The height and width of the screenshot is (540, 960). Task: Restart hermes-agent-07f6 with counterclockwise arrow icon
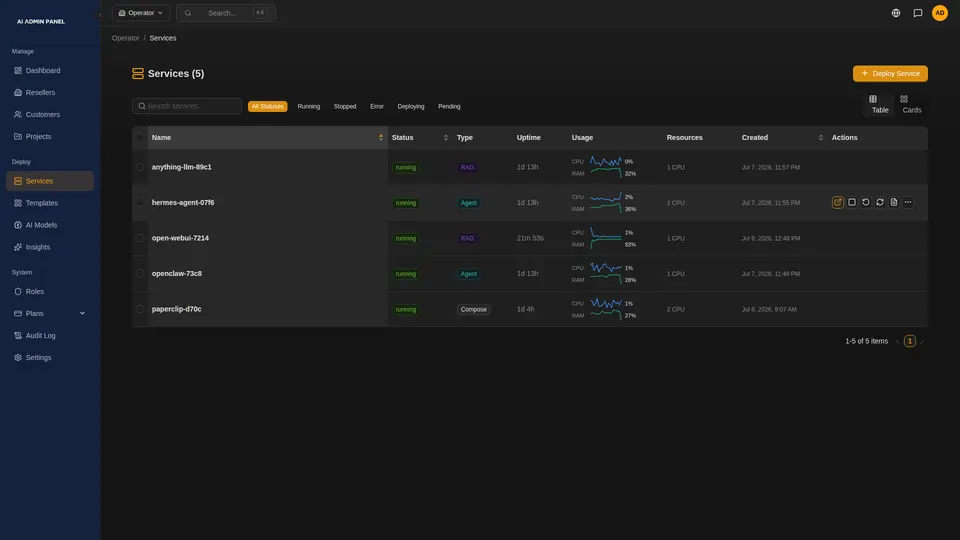[866, 202]
